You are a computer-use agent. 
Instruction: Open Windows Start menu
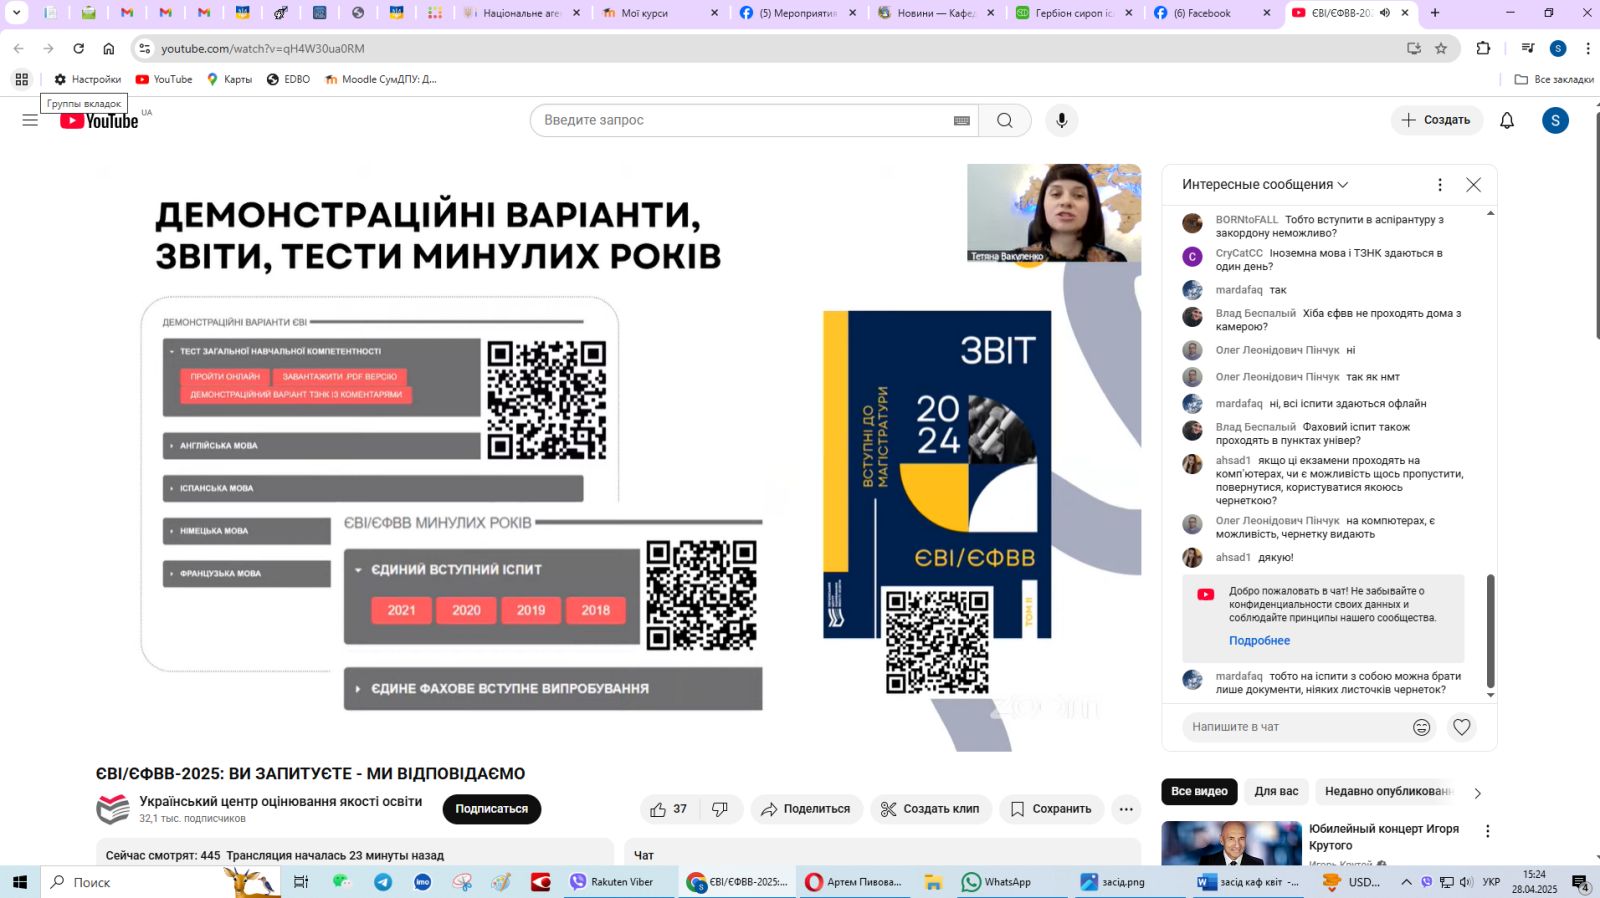click(20, 882)
